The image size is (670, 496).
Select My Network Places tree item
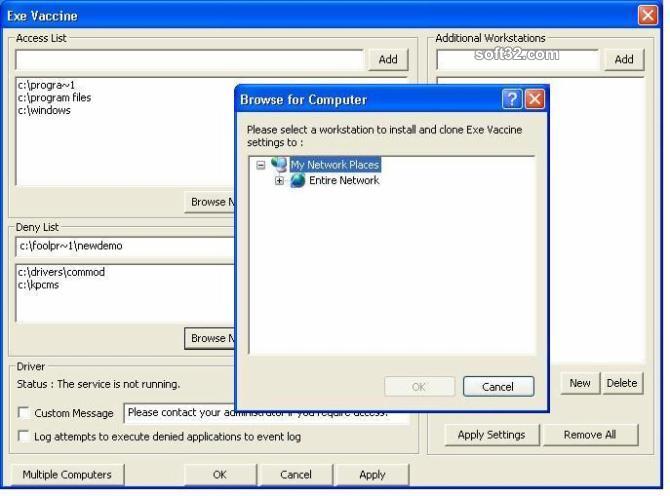[335, 165]
